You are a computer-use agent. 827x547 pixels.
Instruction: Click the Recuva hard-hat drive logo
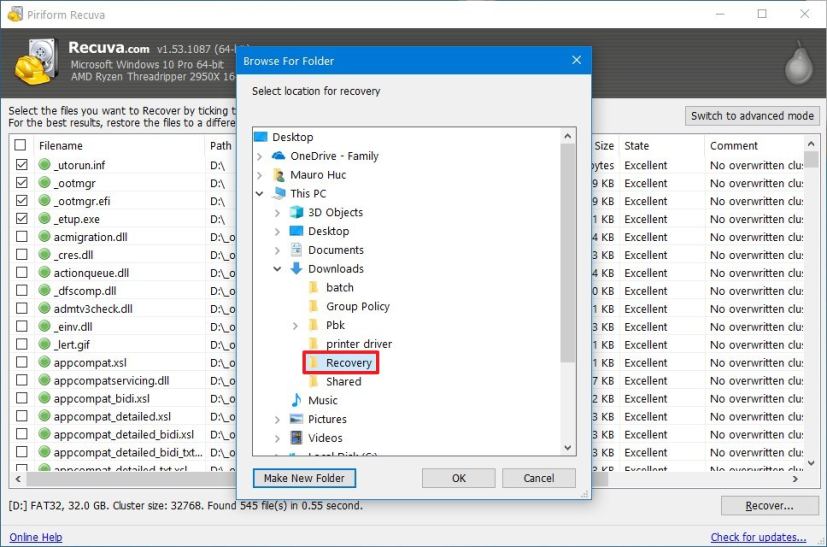35,61
